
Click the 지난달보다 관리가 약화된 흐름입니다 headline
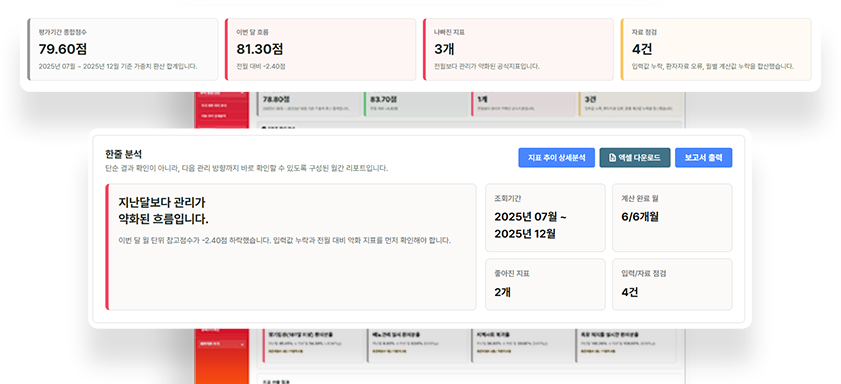click(163, 211)
